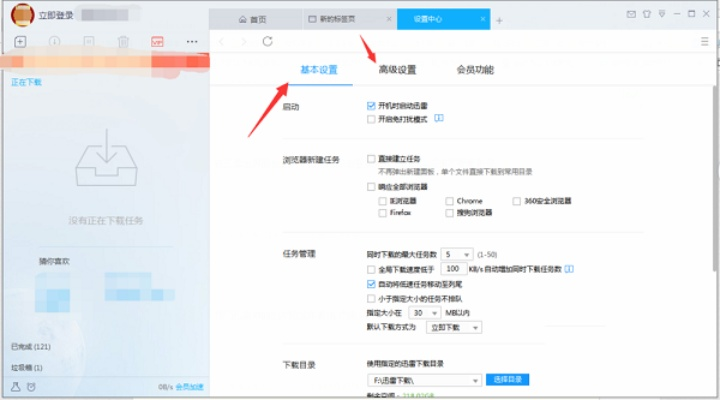Close the 设置中心 tab
This screenshot has height=400, width=720.
[x=483, y=19]
